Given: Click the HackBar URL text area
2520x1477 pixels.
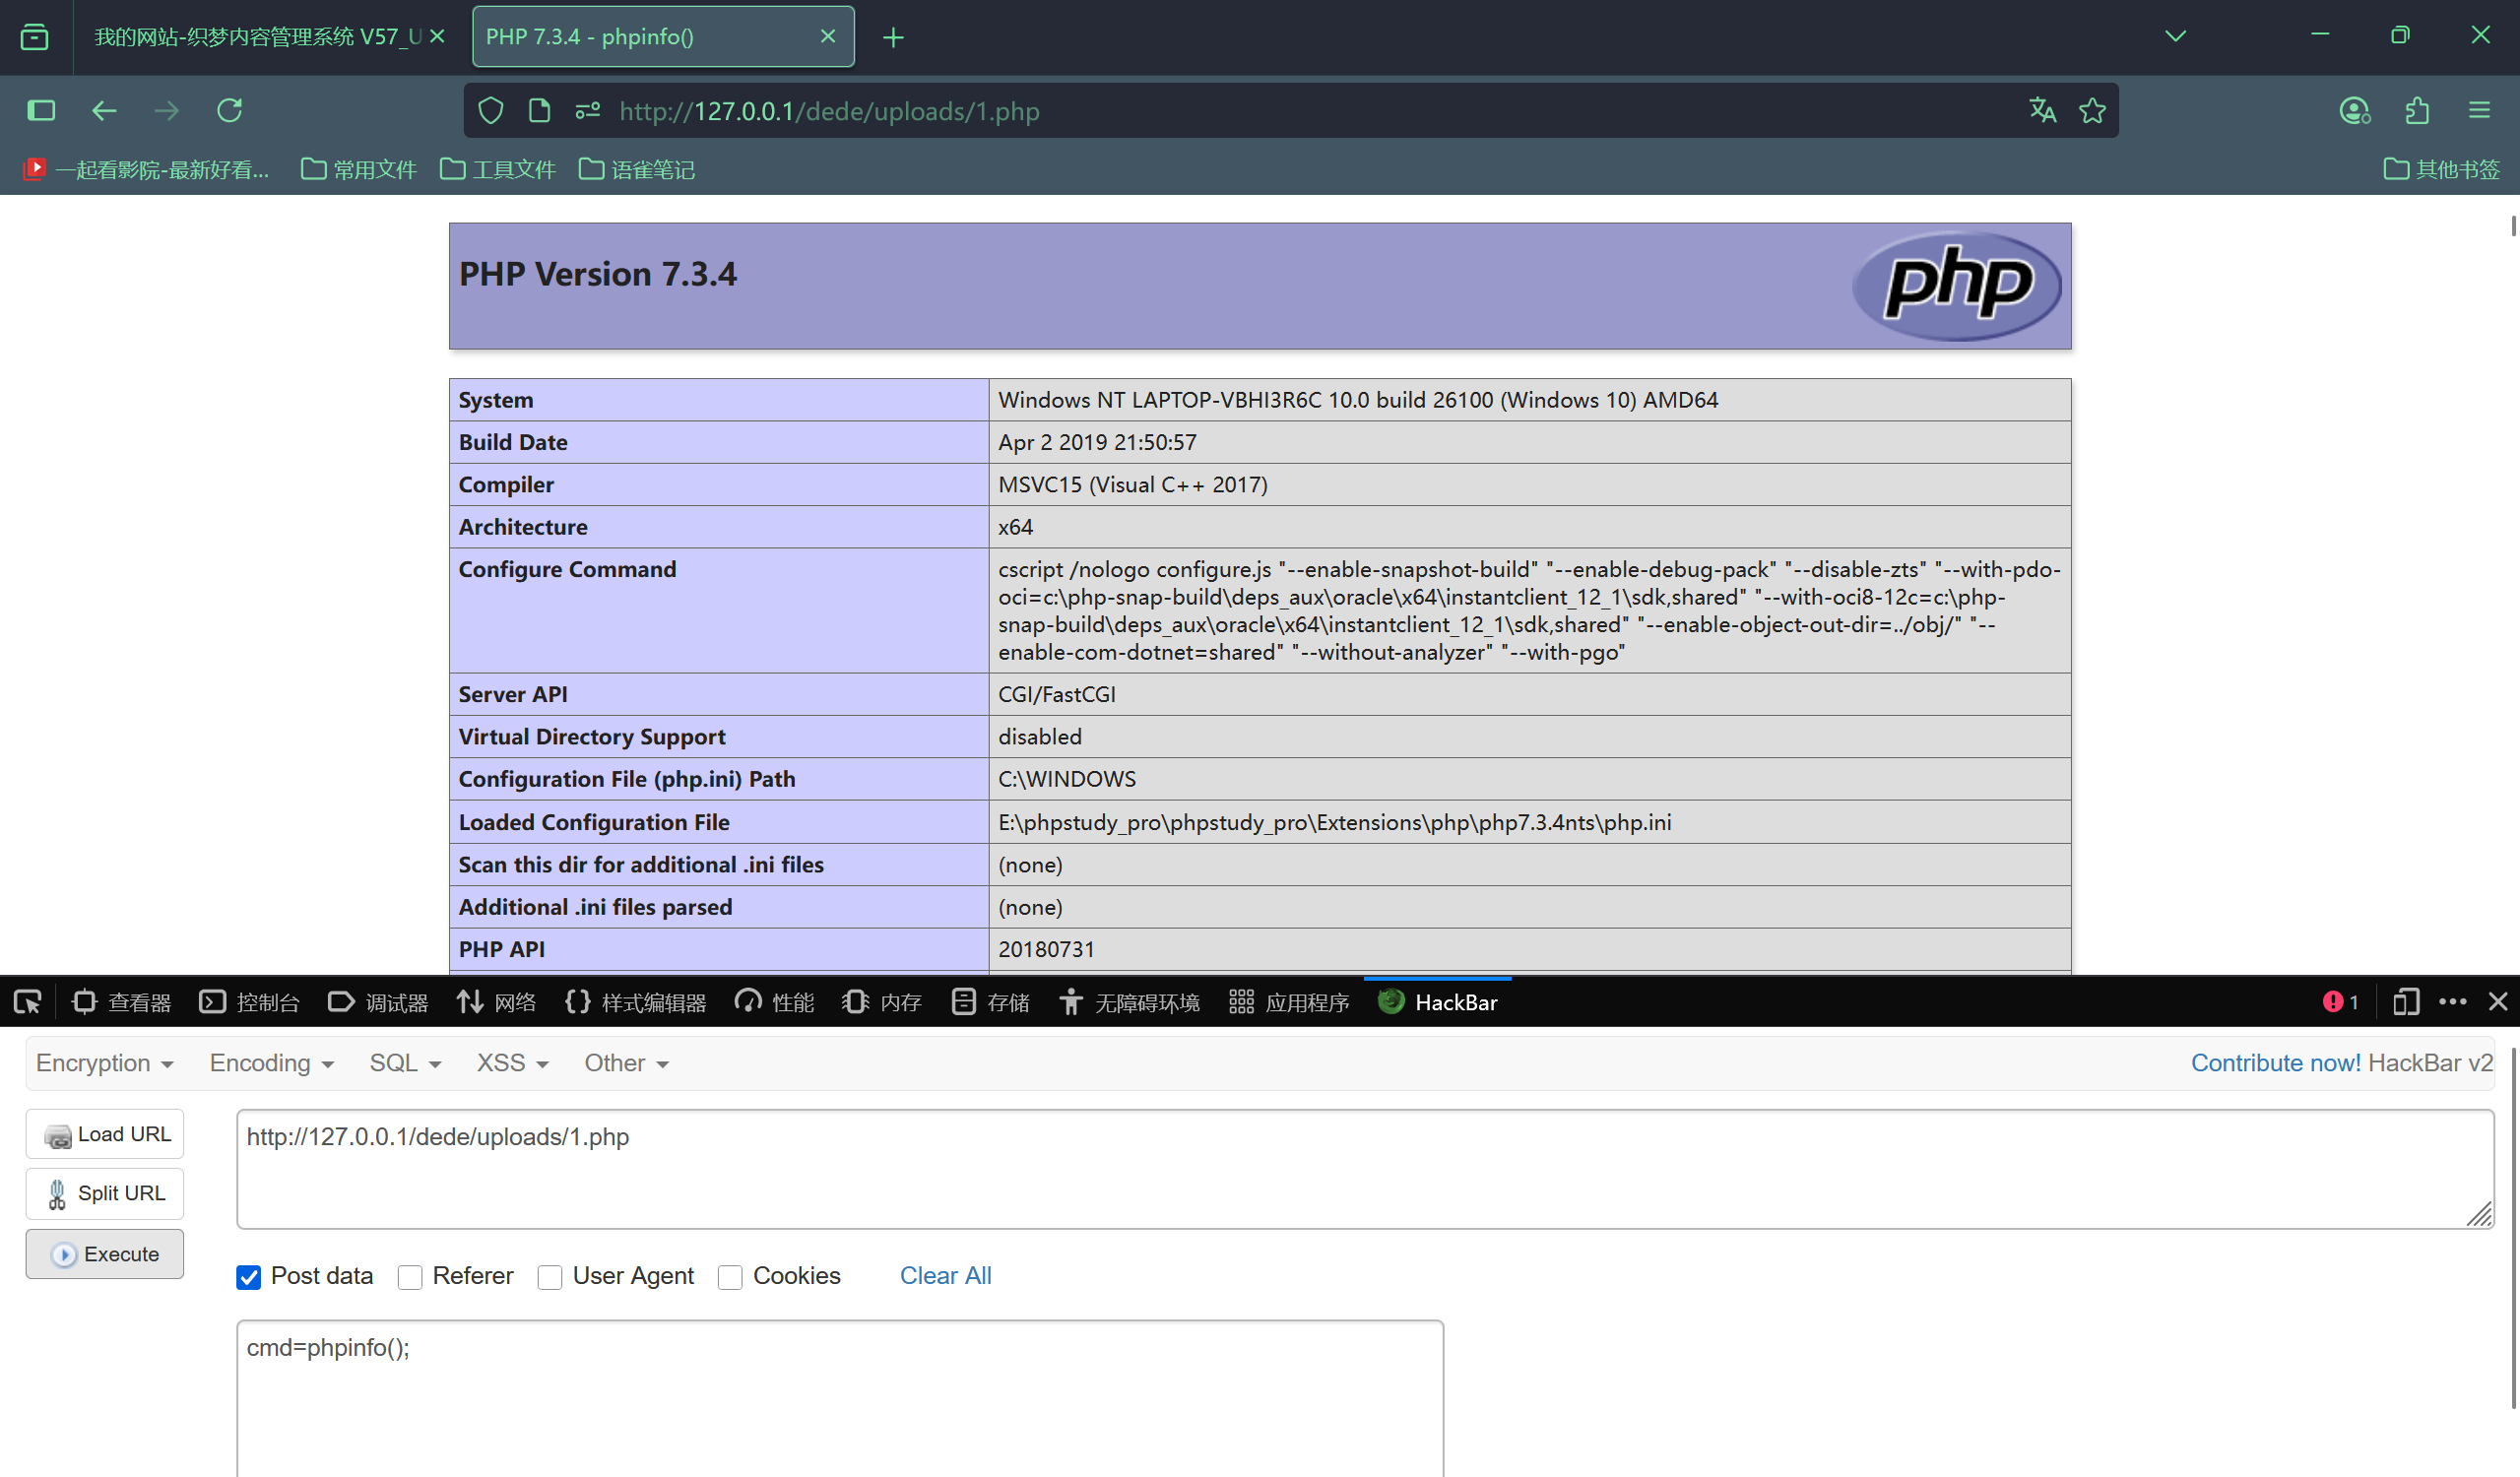Looking at the screenshot, I should [1366, 1169].
